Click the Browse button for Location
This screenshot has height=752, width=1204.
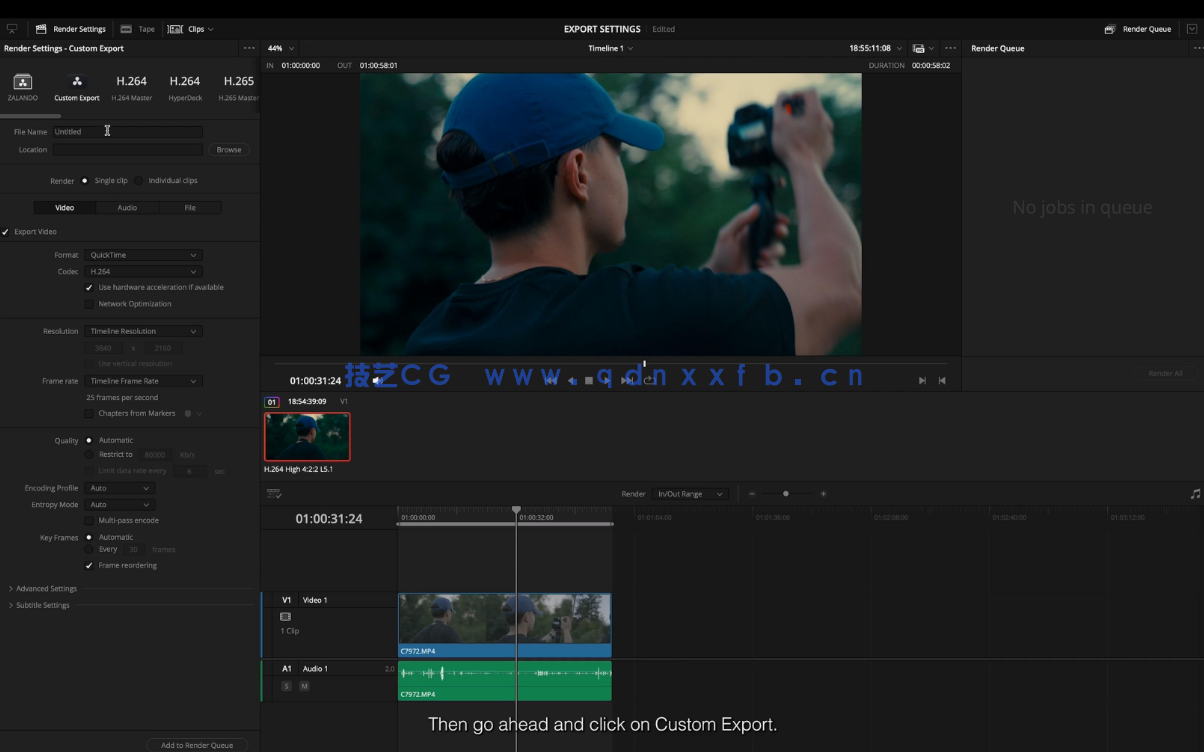pyautogui.click(x=229, y=149)
